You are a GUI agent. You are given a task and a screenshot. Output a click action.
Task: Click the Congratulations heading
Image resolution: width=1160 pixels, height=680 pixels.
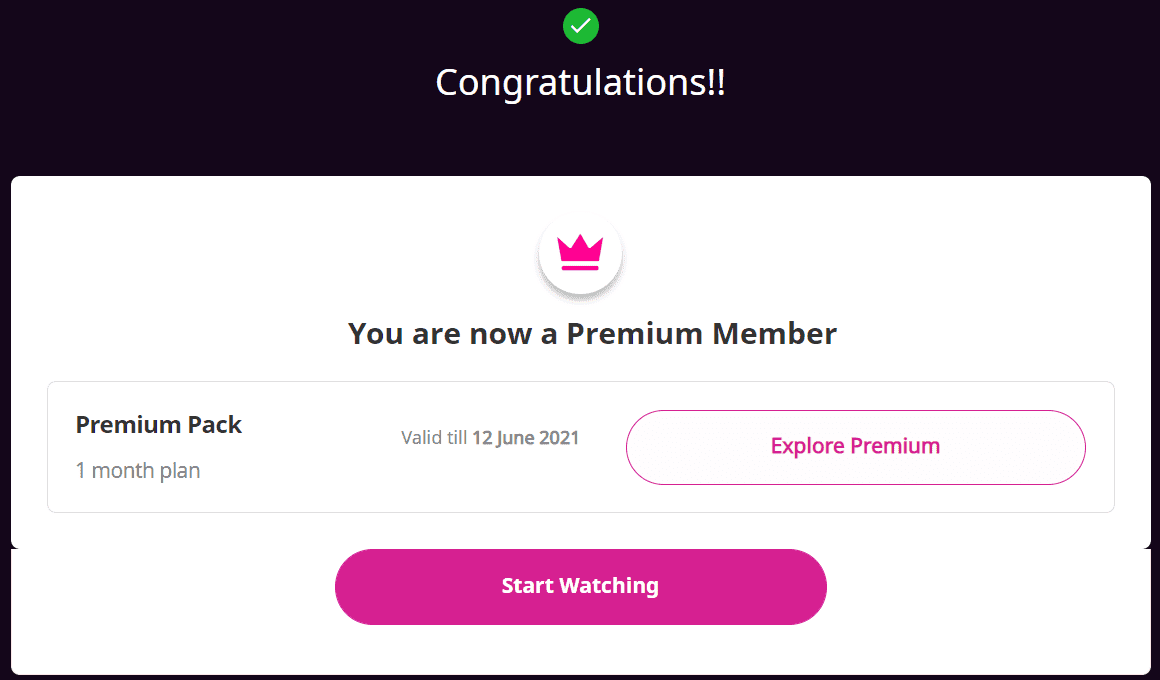click(580, 83)
